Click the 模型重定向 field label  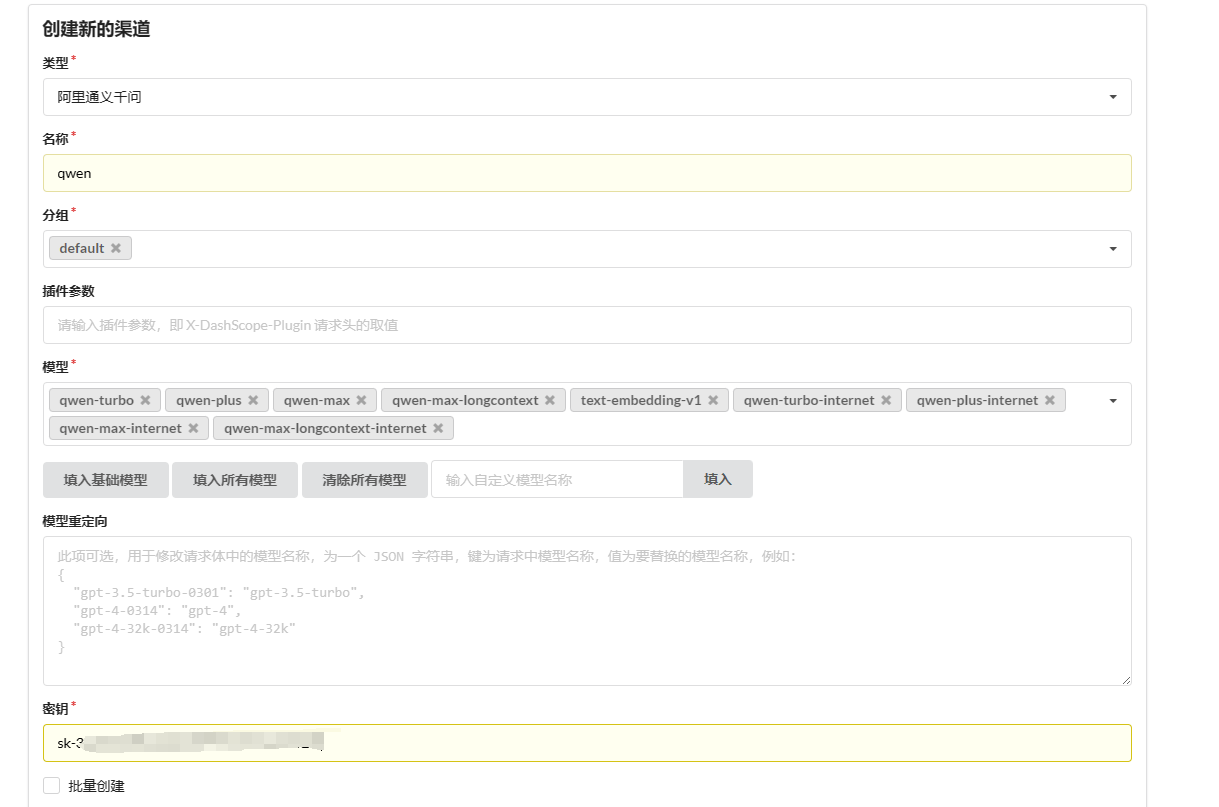click(x=76, y=521)
